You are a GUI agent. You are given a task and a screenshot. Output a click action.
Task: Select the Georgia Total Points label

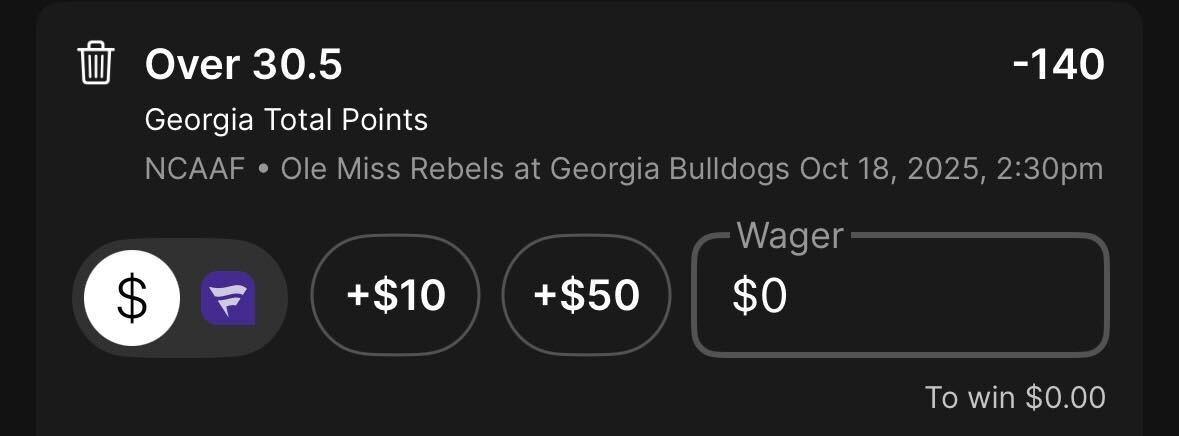coord(286,121)
